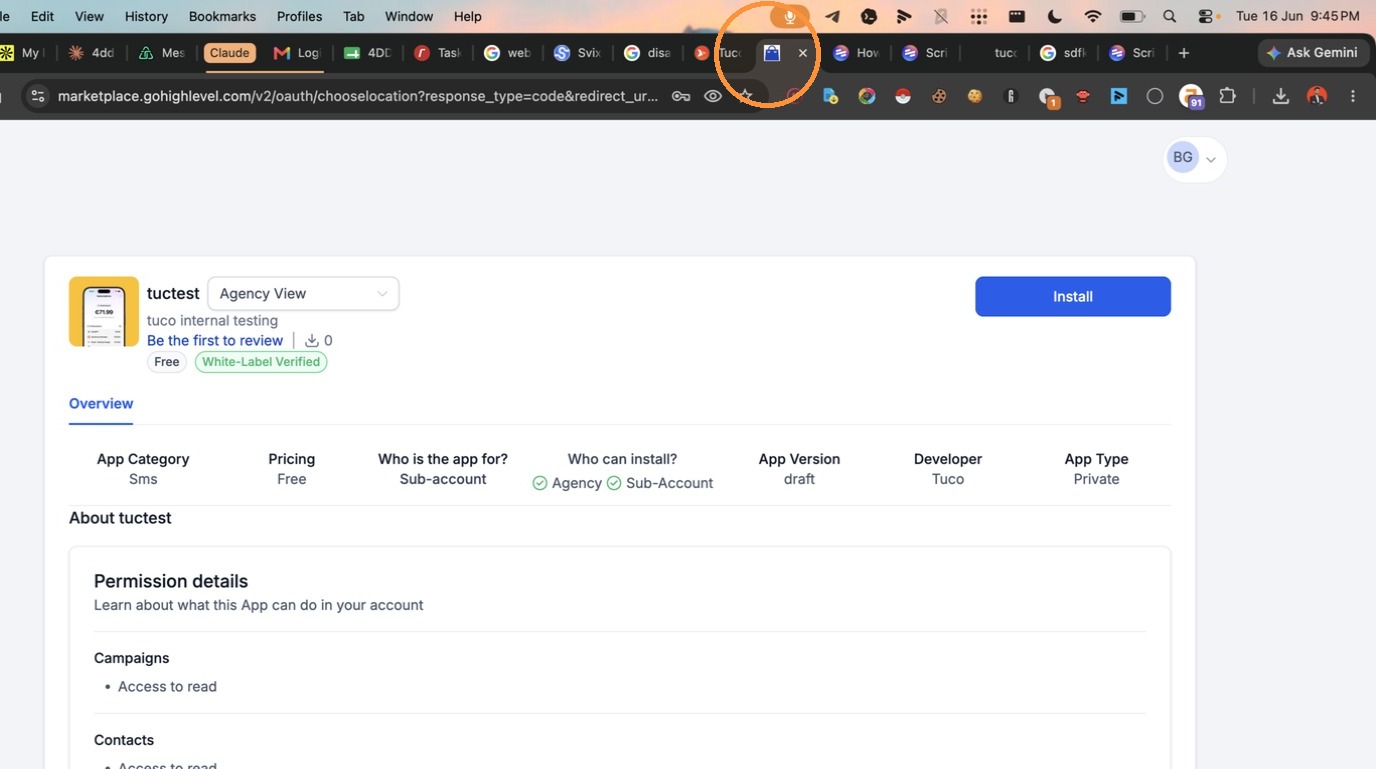Screen dimensions: 1376x769
Task: Expand the BG profile avatar menu
Action: 1194,158
